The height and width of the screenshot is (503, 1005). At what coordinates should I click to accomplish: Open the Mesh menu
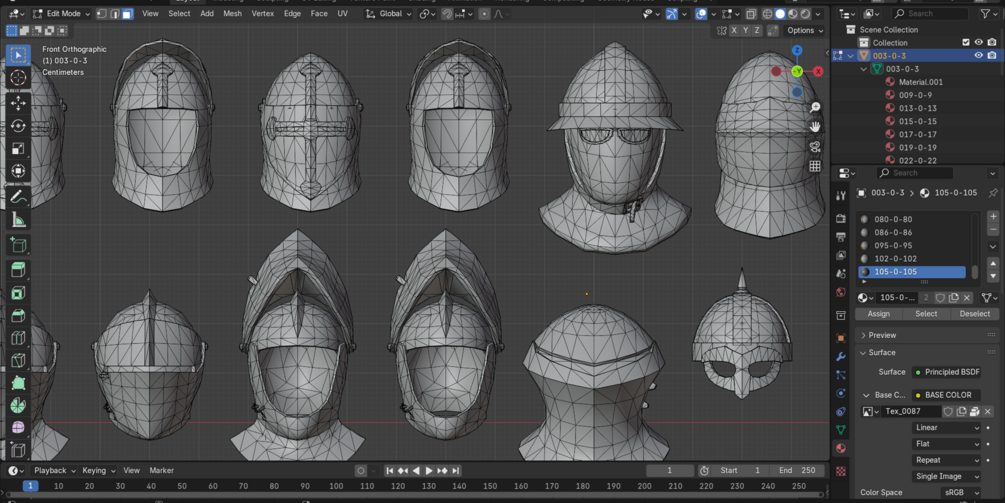pyautogui.click(x=232, y=14)
